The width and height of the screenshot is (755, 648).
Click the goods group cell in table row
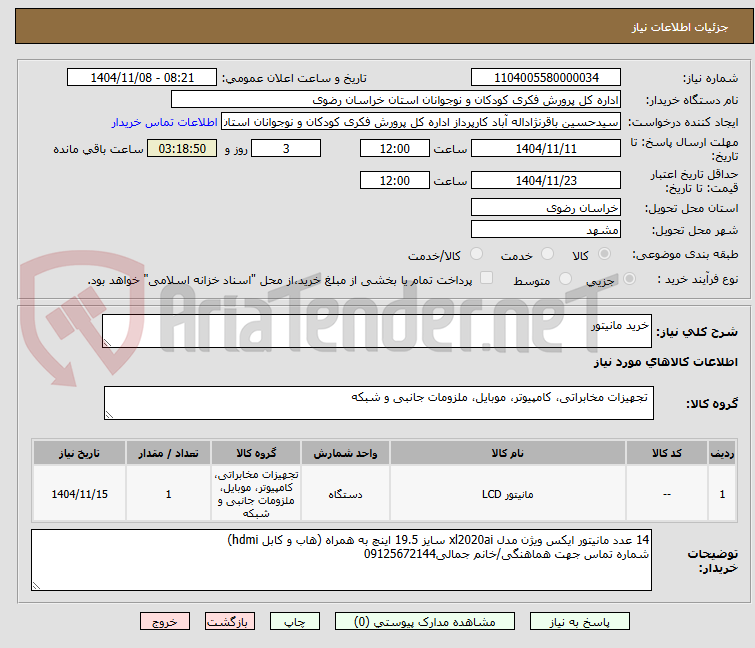[x=256, y=494]
